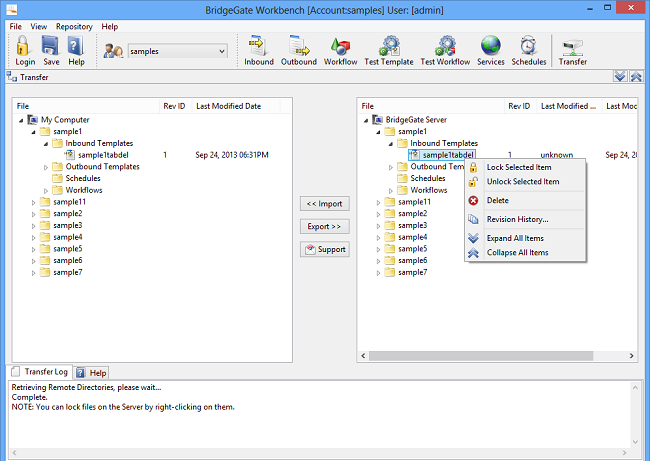Click the Revision History icon in context menu

pos(473,219)
